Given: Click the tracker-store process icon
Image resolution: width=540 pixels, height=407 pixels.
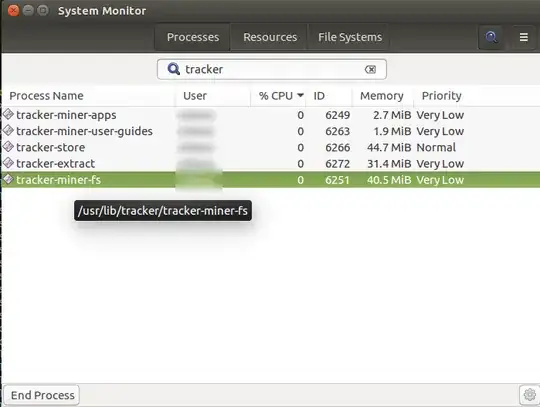Looking at the screenshot, I should point(8,147).
